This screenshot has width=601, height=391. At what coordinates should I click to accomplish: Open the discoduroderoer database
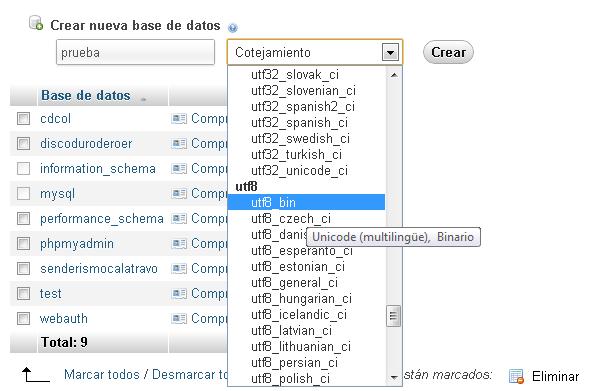[86, 143]
